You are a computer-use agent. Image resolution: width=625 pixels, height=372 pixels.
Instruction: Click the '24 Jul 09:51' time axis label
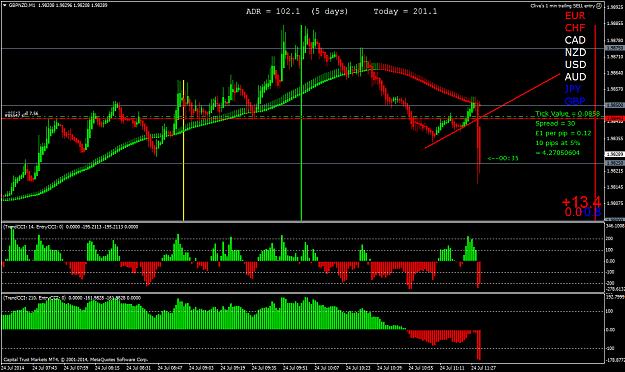tap(295, 368)
